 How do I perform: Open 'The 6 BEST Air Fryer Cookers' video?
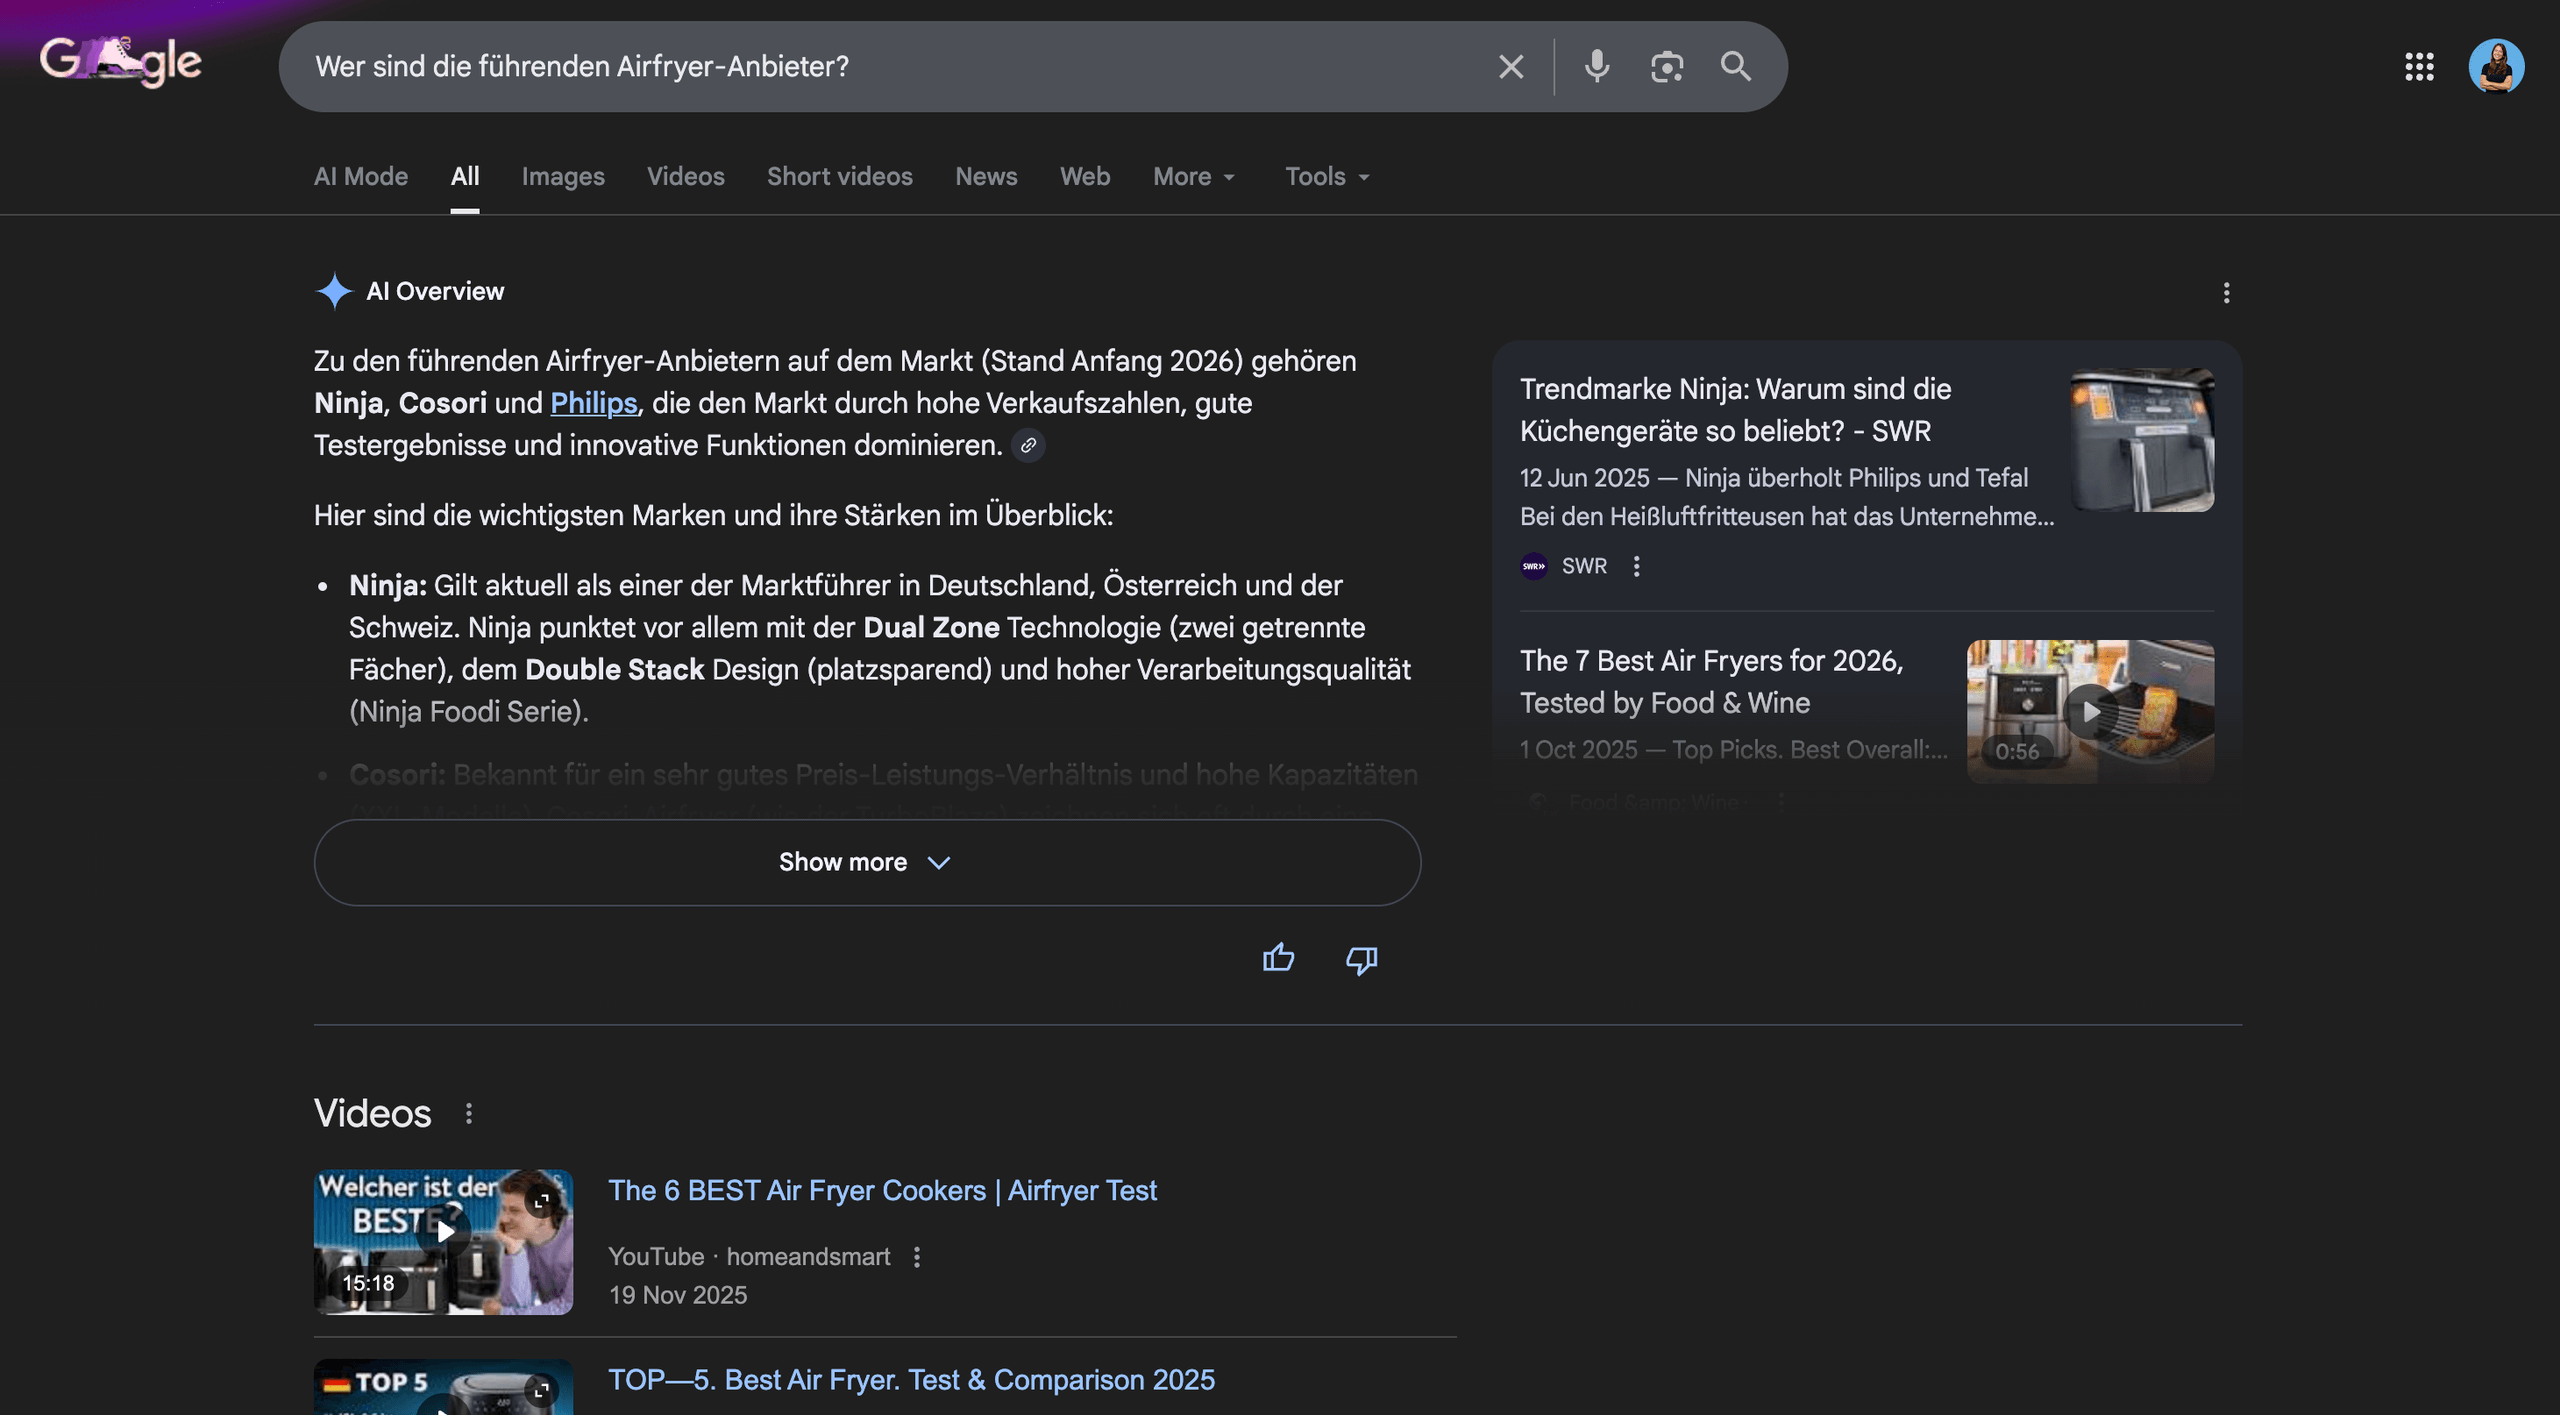[x=882, y=1190]
